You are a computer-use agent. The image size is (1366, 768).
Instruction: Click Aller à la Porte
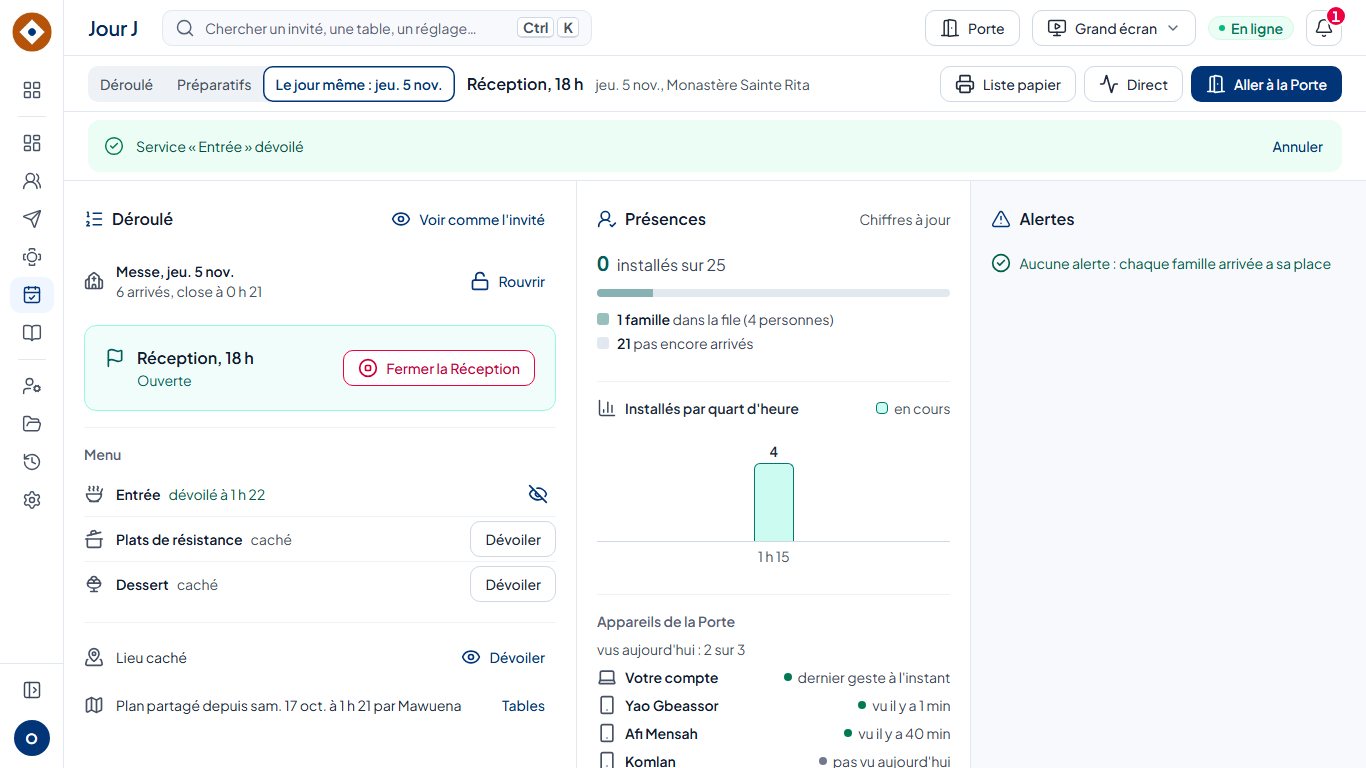(1266, 85)
